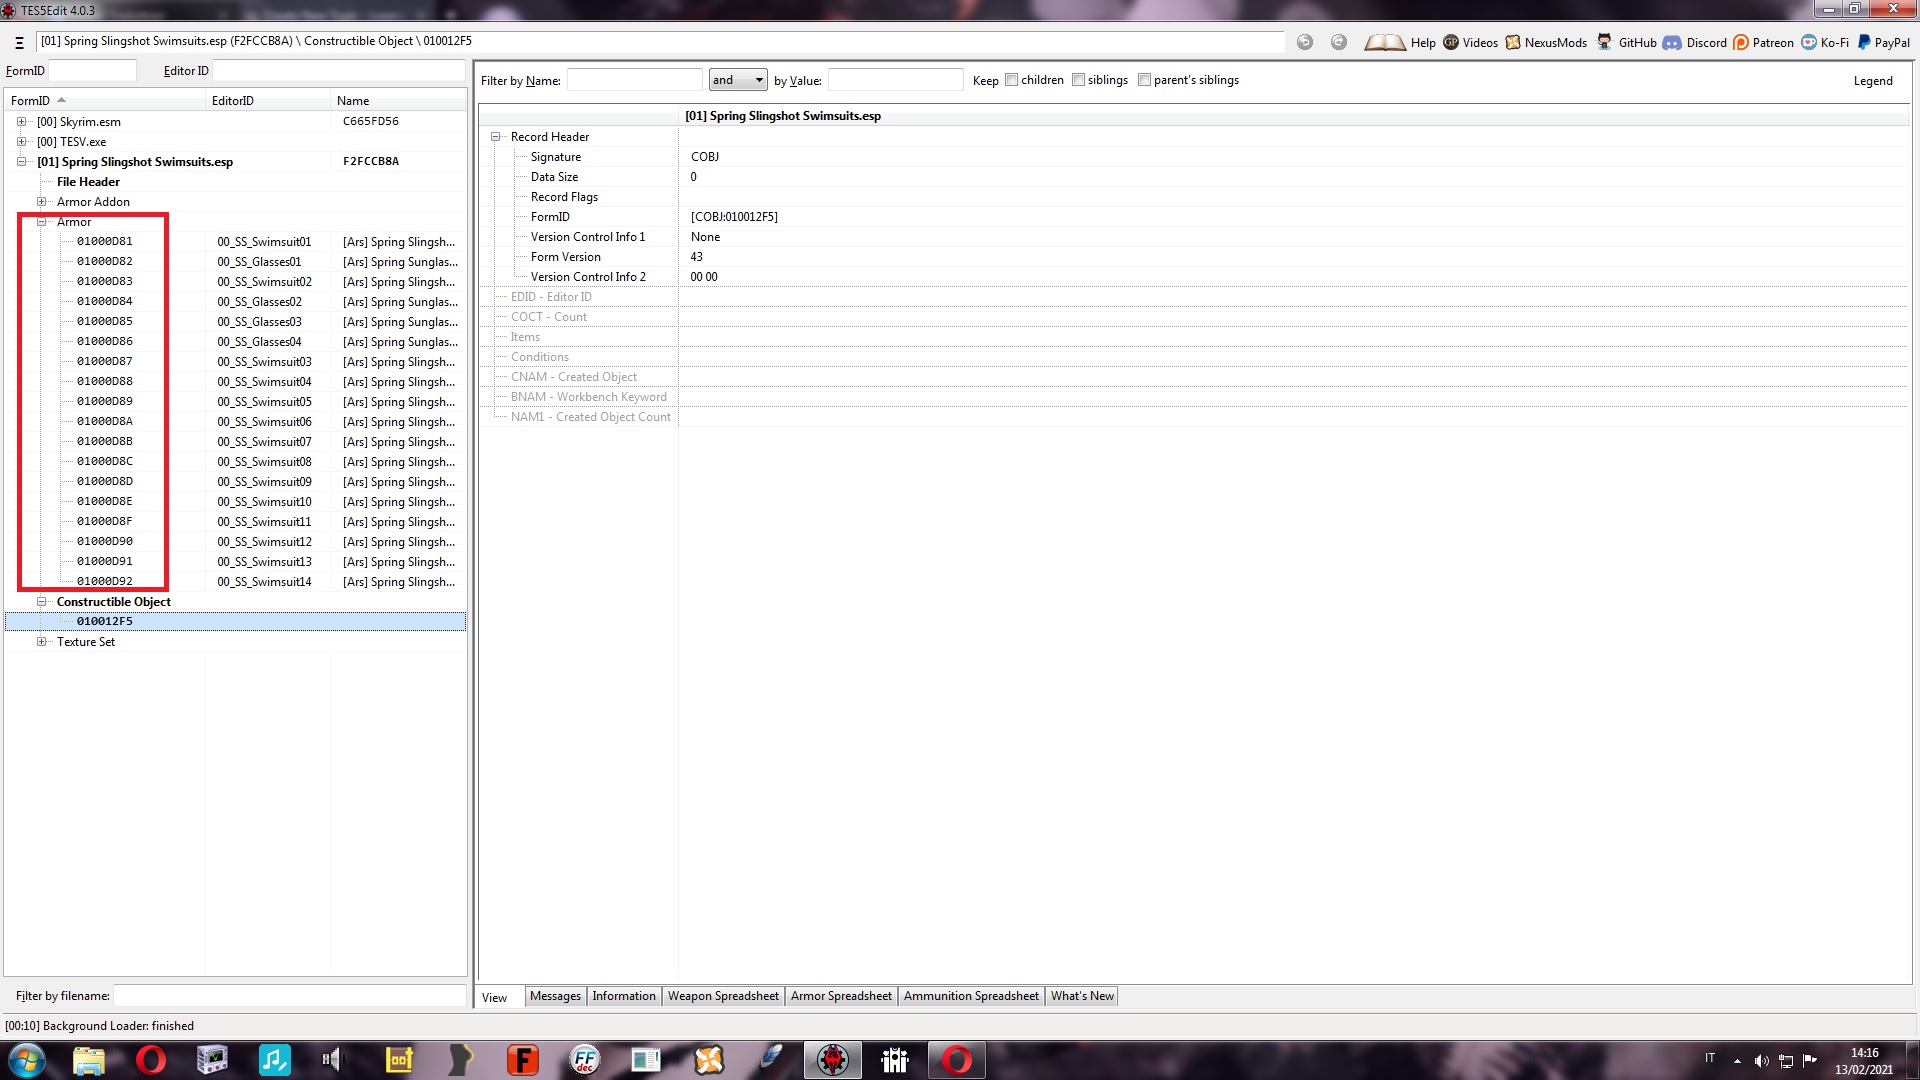The width and height of the screenshot is (1920, 1080).
Task: Switch to the Messages tab
Action: [x=555, y=996]
